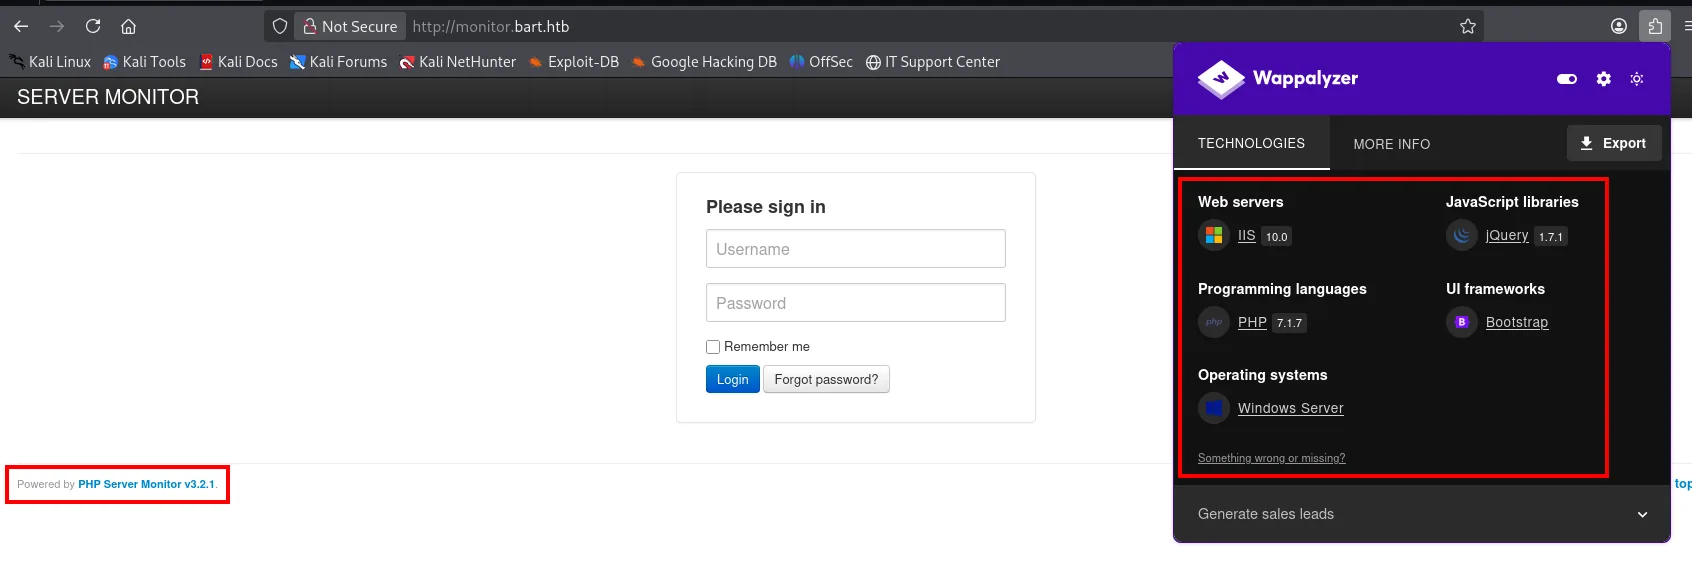Click the IIS version 10.0 badge

coord(1276,237)
